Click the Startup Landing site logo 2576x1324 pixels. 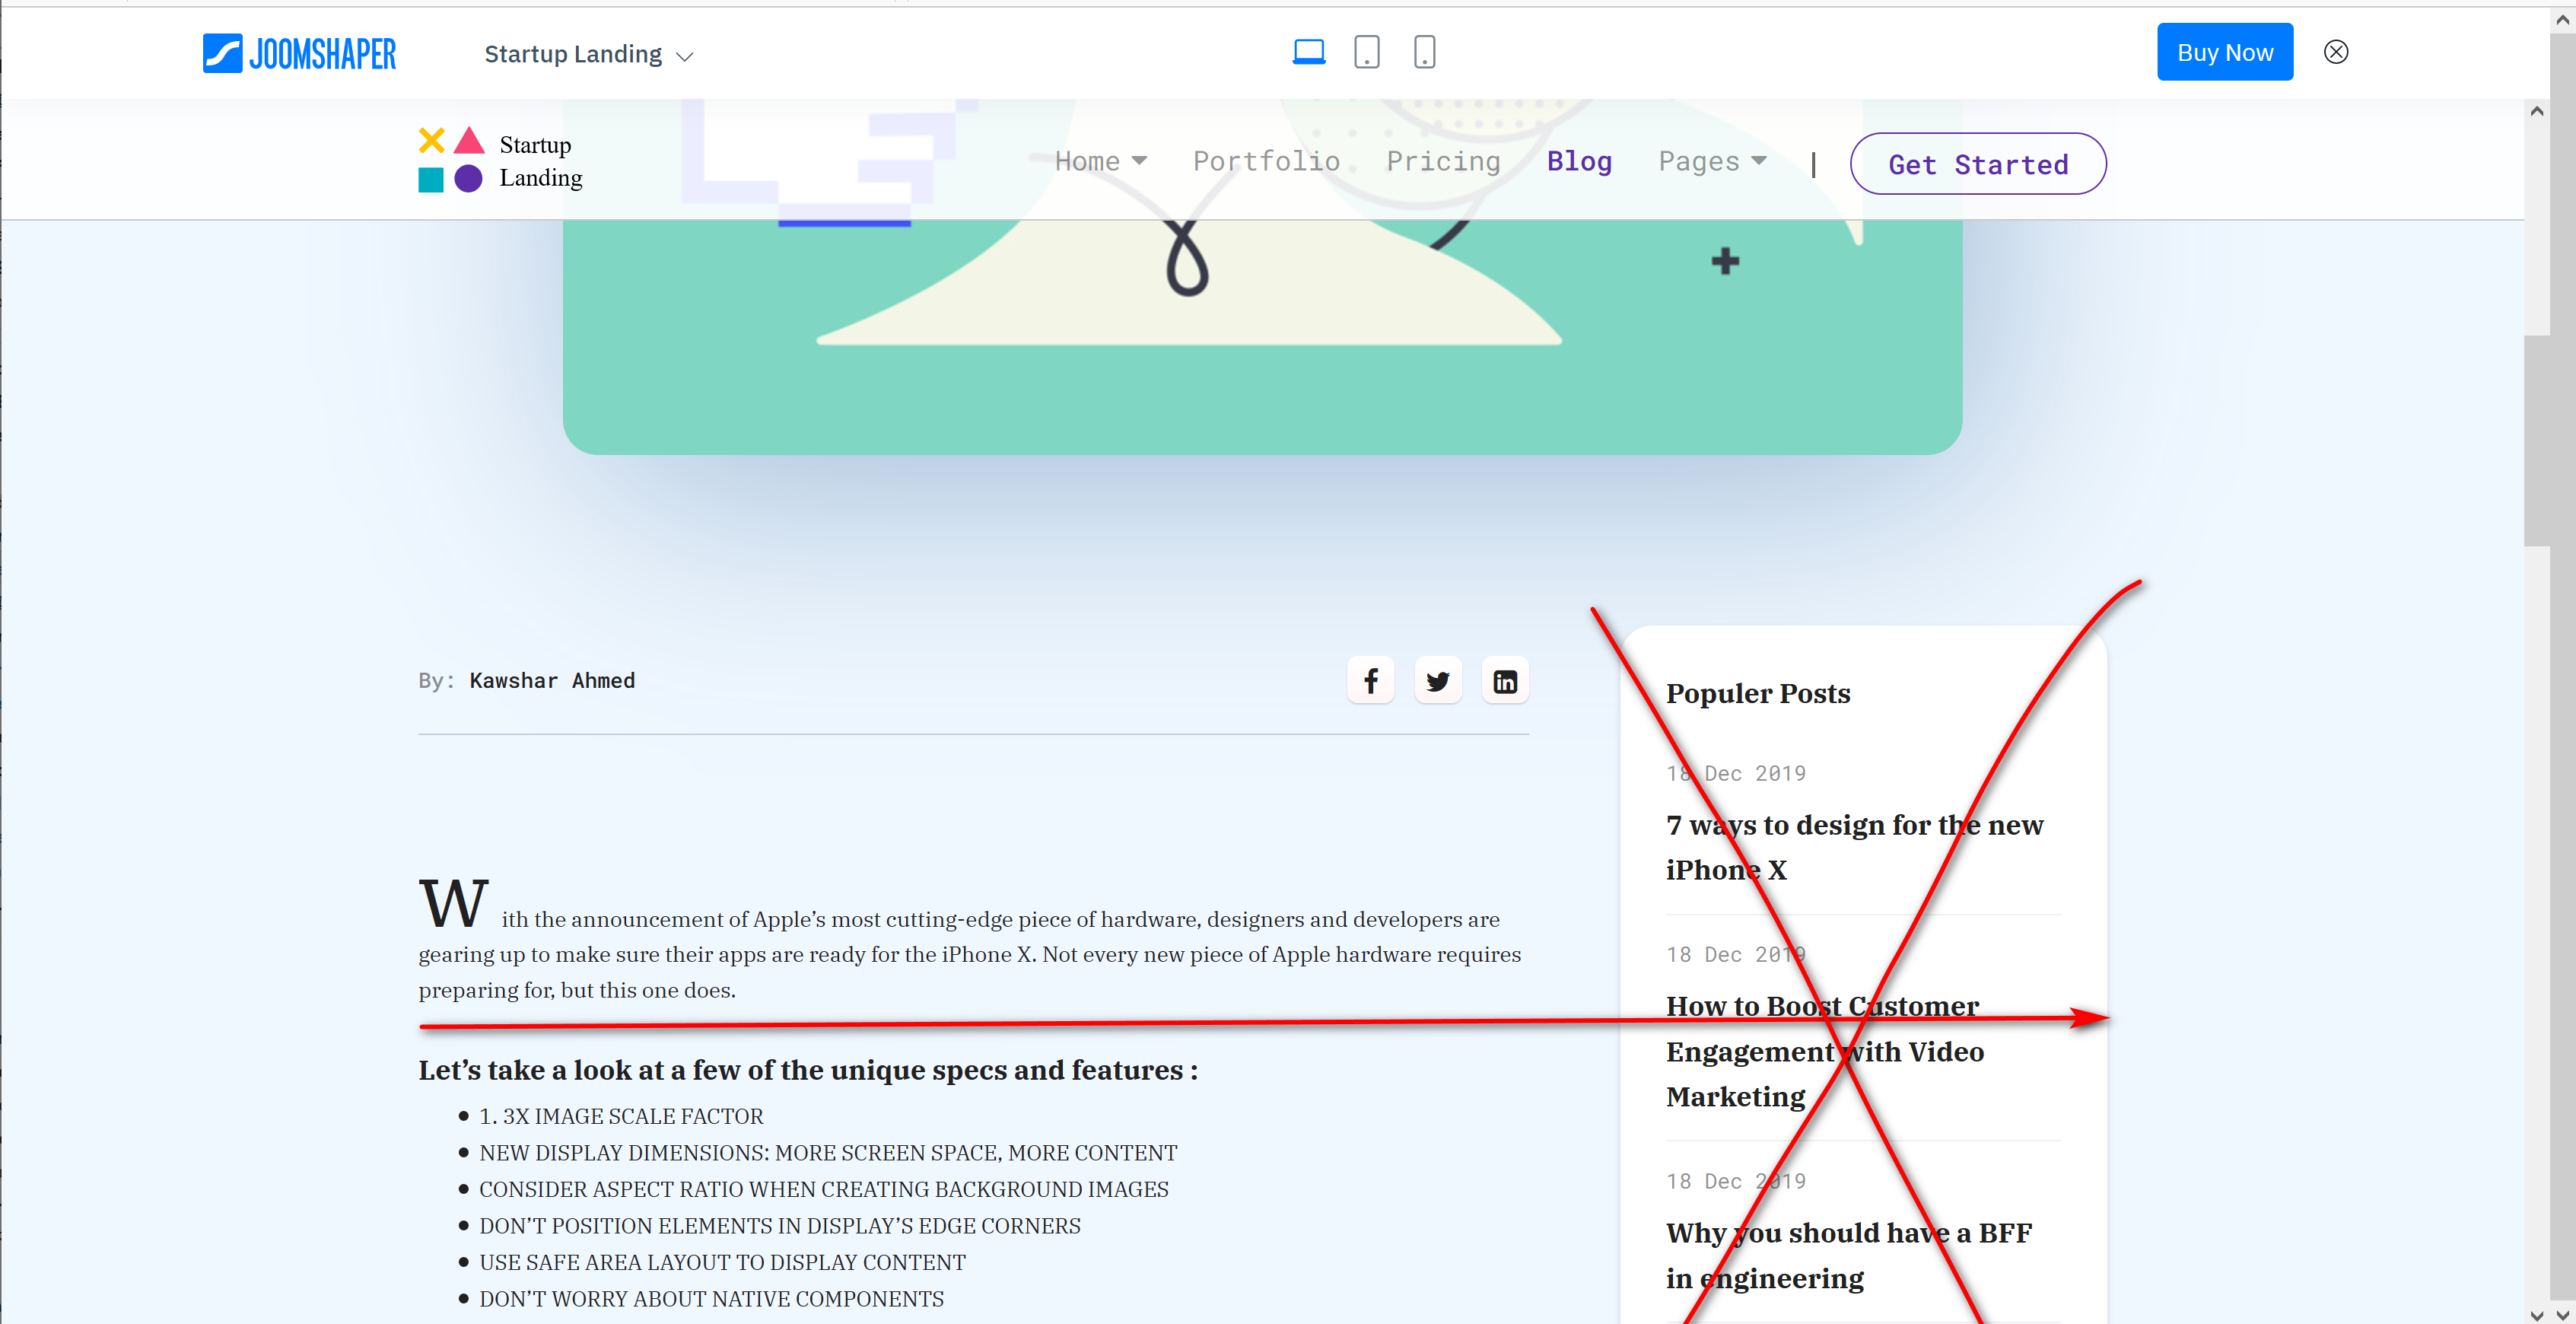500,161
